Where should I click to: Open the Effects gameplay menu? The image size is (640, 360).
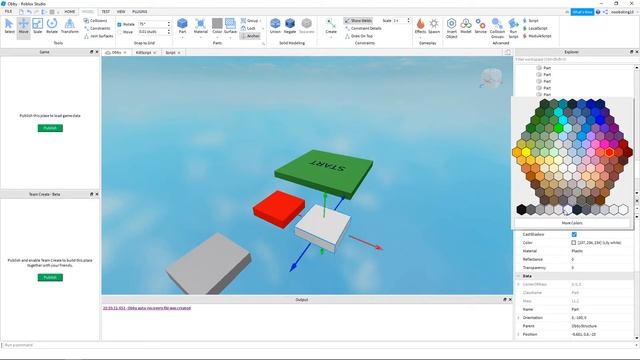coord(420,26)
